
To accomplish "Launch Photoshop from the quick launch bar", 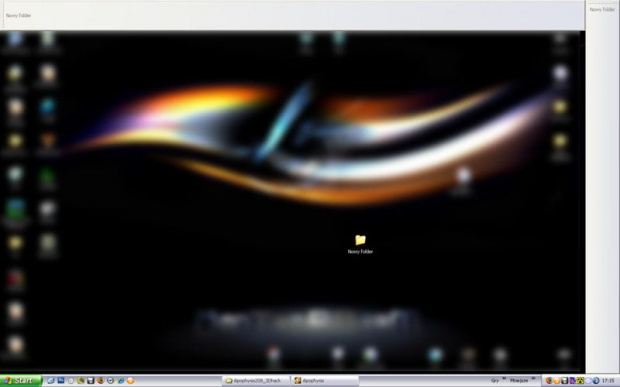I will [61, 380].
